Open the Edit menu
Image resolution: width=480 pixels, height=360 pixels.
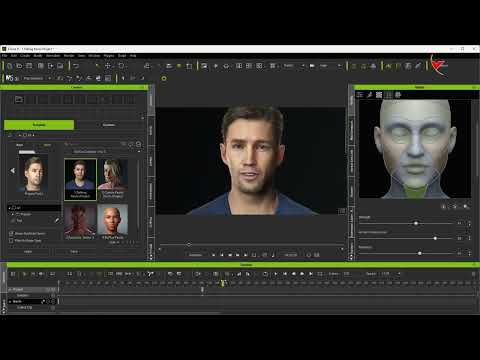pyautogui.click(x=14, y=56)
